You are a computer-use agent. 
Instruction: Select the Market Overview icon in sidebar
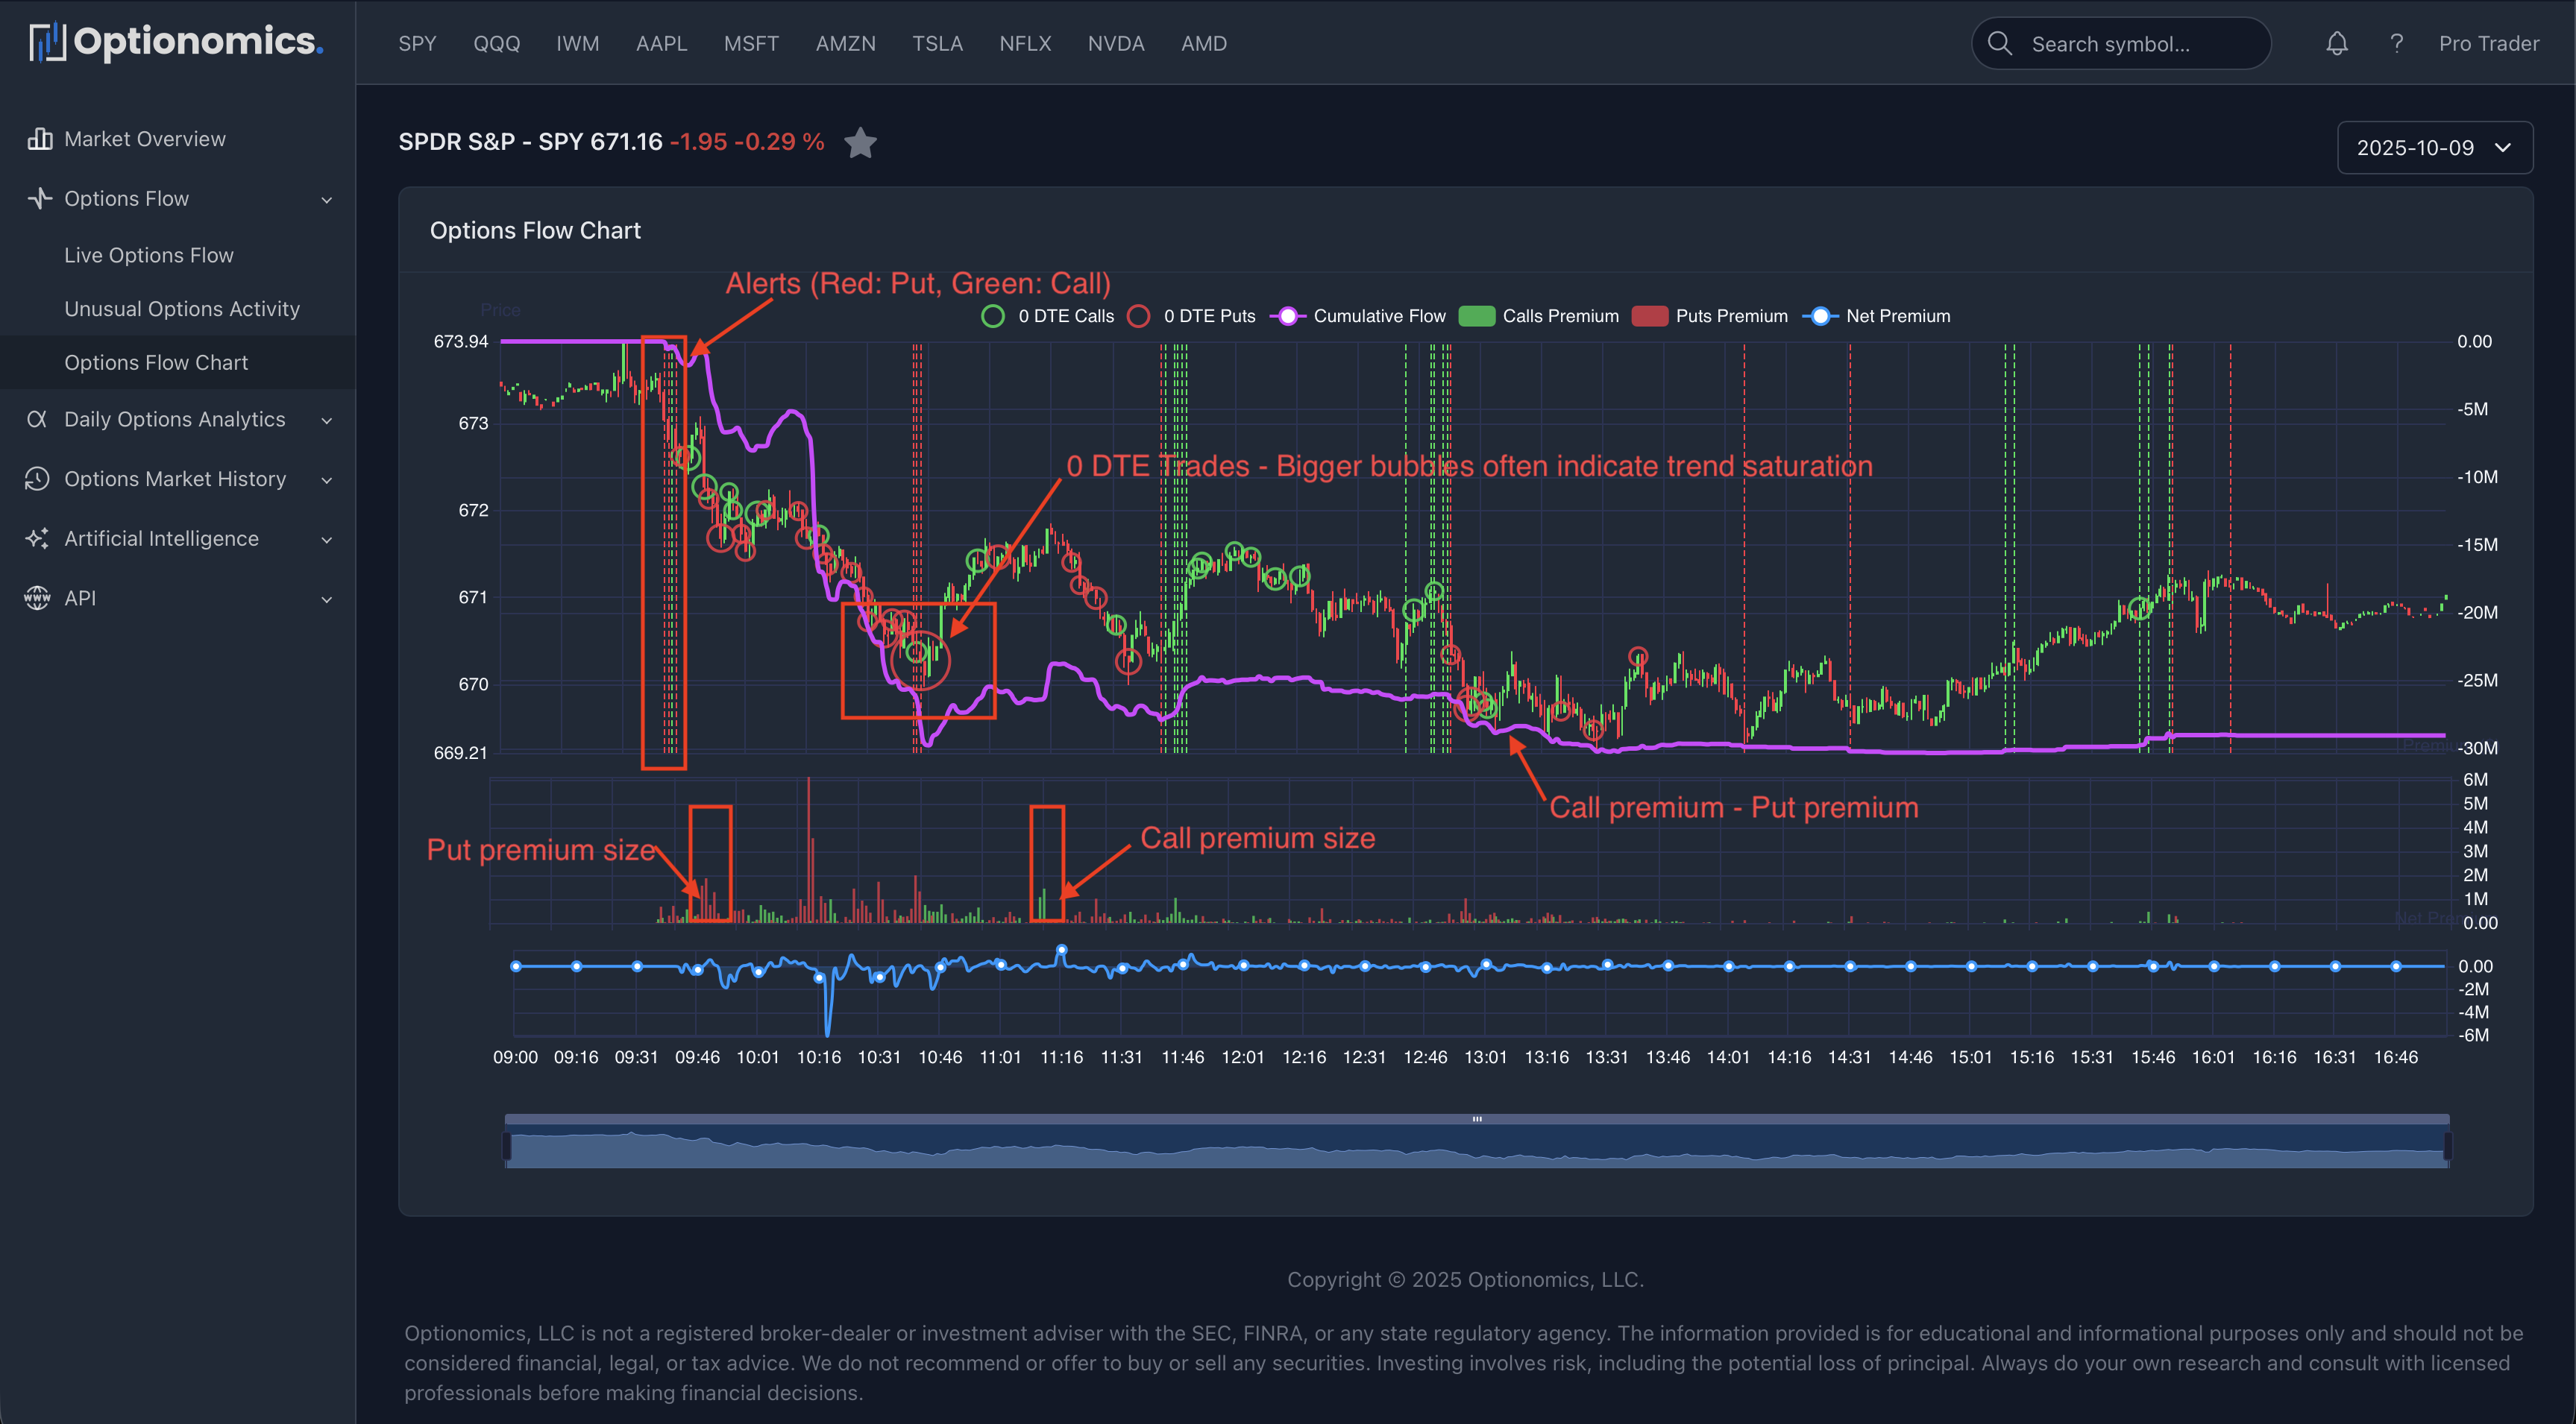[x=39, y=138]
